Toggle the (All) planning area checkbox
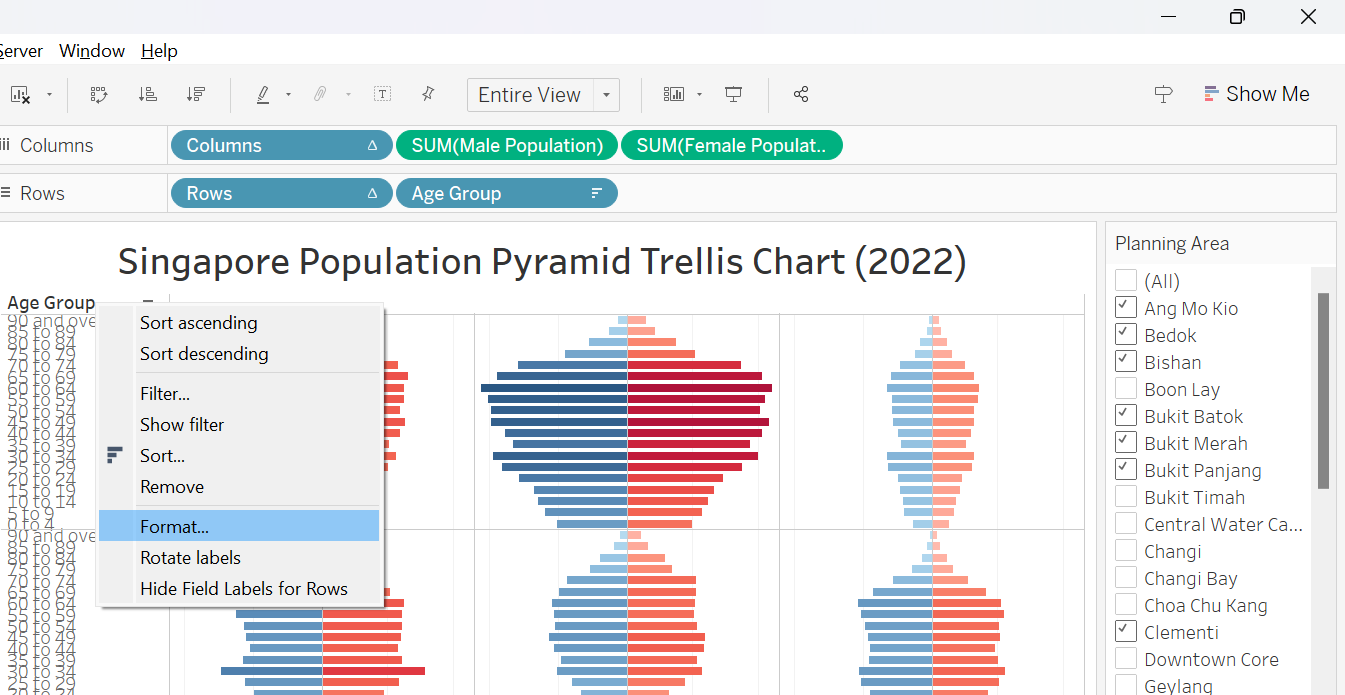The width and height of the screenshot is (1345, 695). 1126,281
